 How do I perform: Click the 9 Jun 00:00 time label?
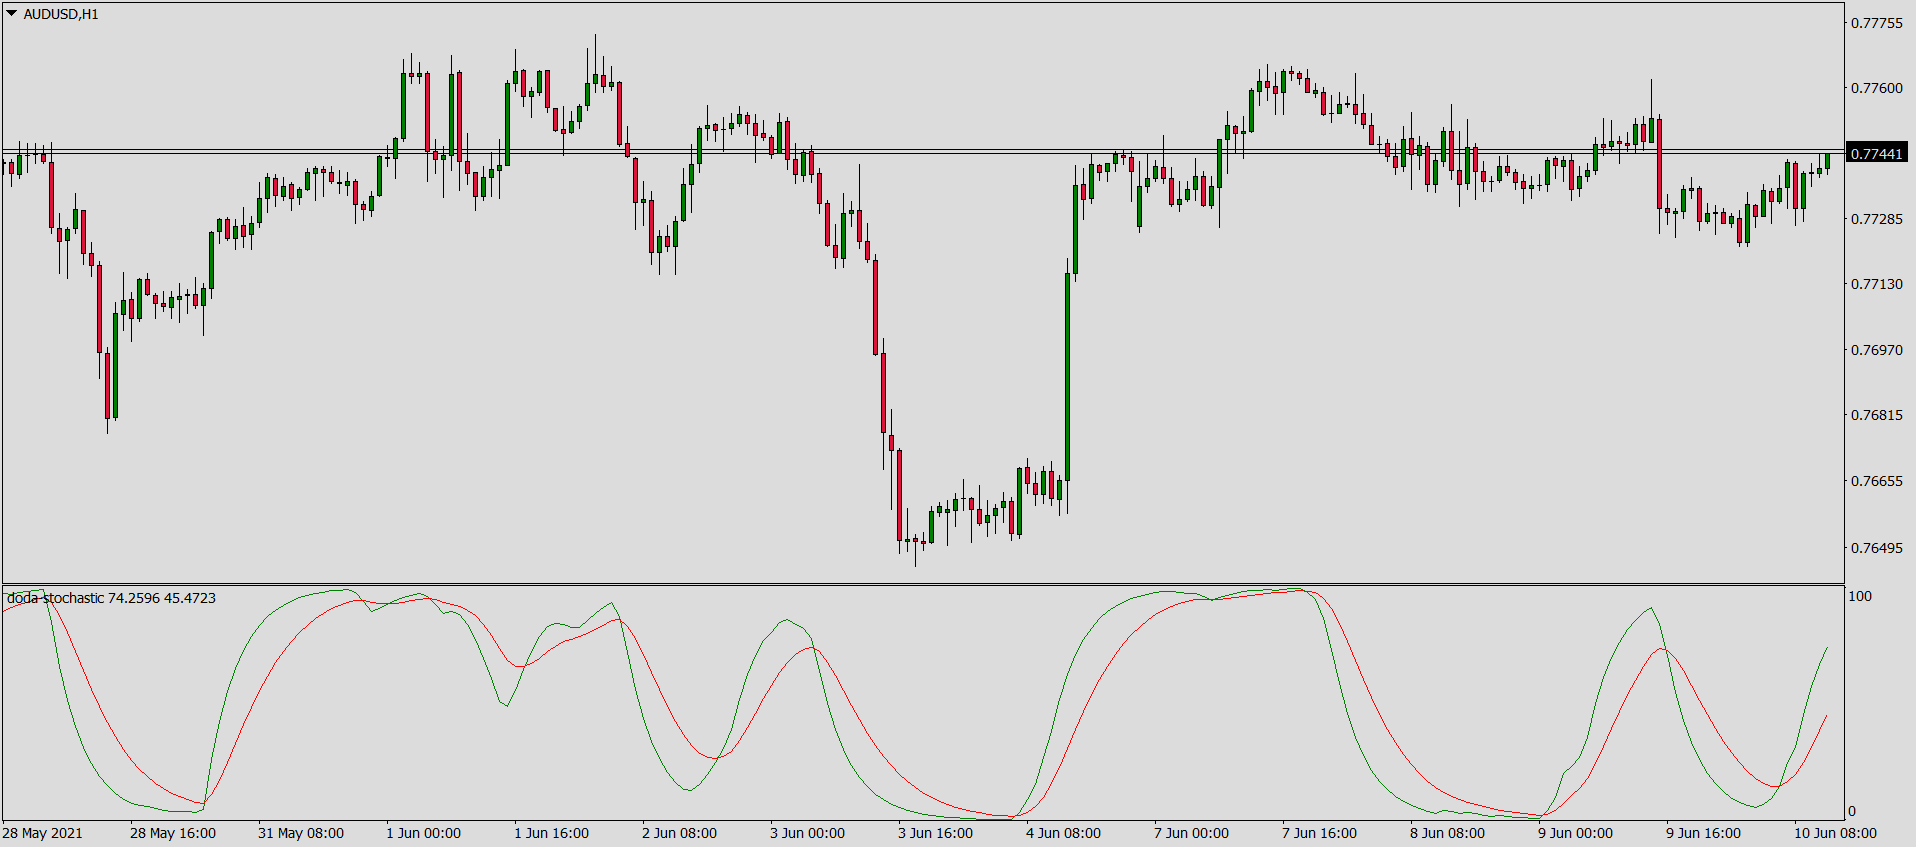(1576, 833)
